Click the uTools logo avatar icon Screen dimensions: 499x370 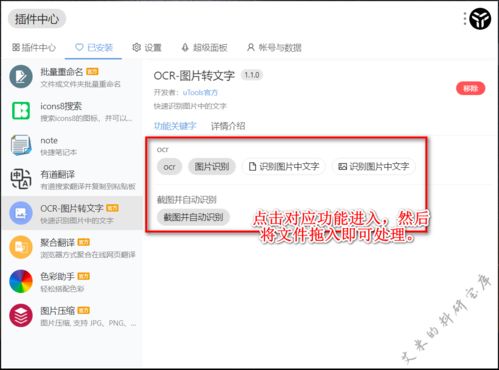pos(480,19)
